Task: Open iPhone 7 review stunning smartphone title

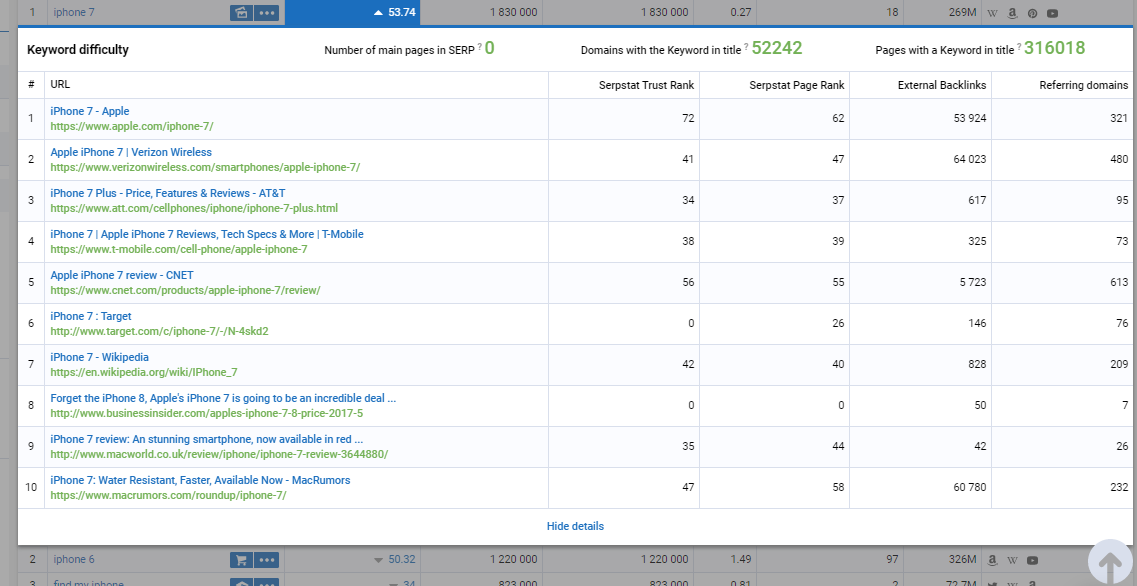Action: coord(207,439)
